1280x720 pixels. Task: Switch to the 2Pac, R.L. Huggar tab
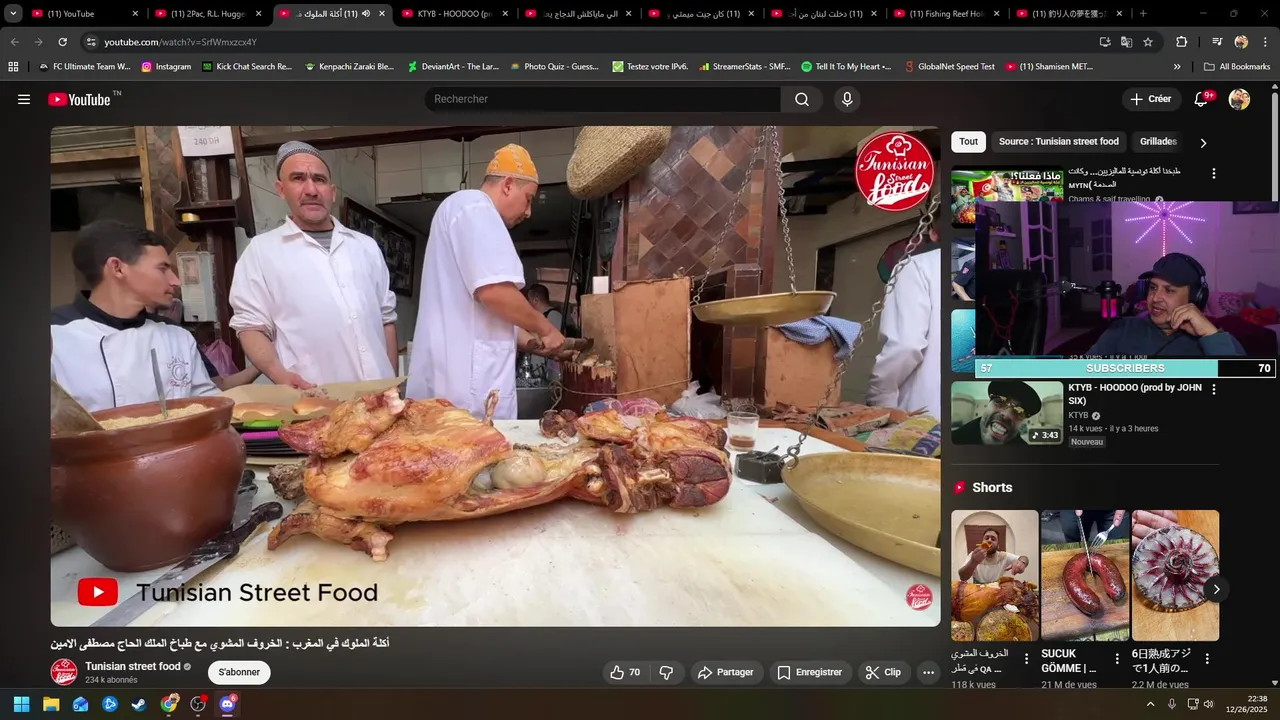pyautogui.click(x=204, y=14)
